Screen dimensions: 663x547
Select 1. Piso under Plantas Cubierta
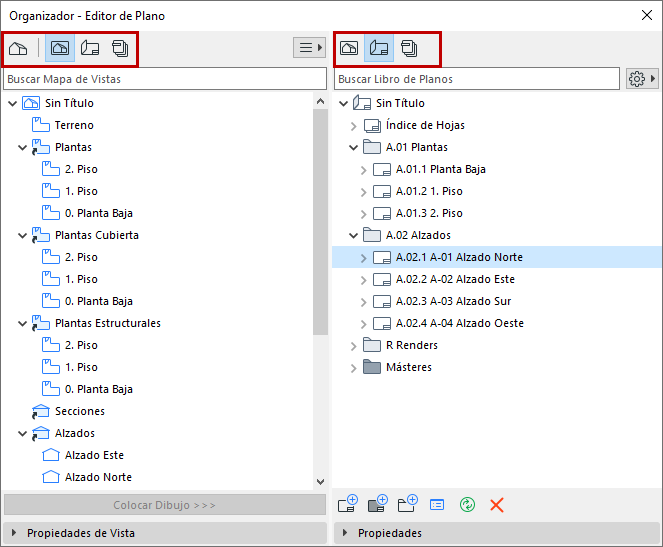[81, 279]
